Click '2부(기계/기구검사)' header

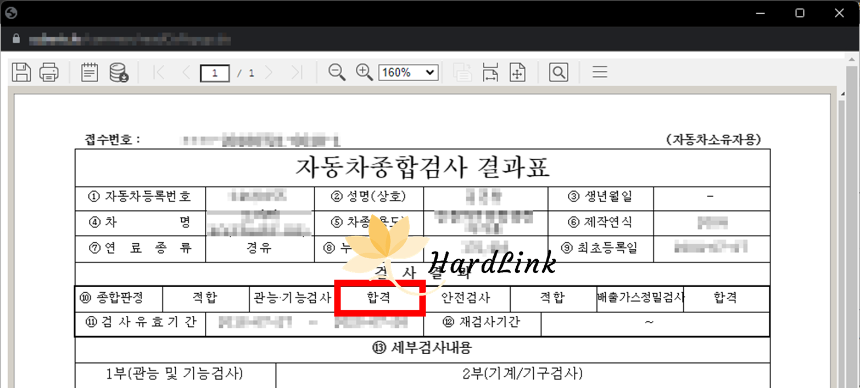[x=523, y=375]
